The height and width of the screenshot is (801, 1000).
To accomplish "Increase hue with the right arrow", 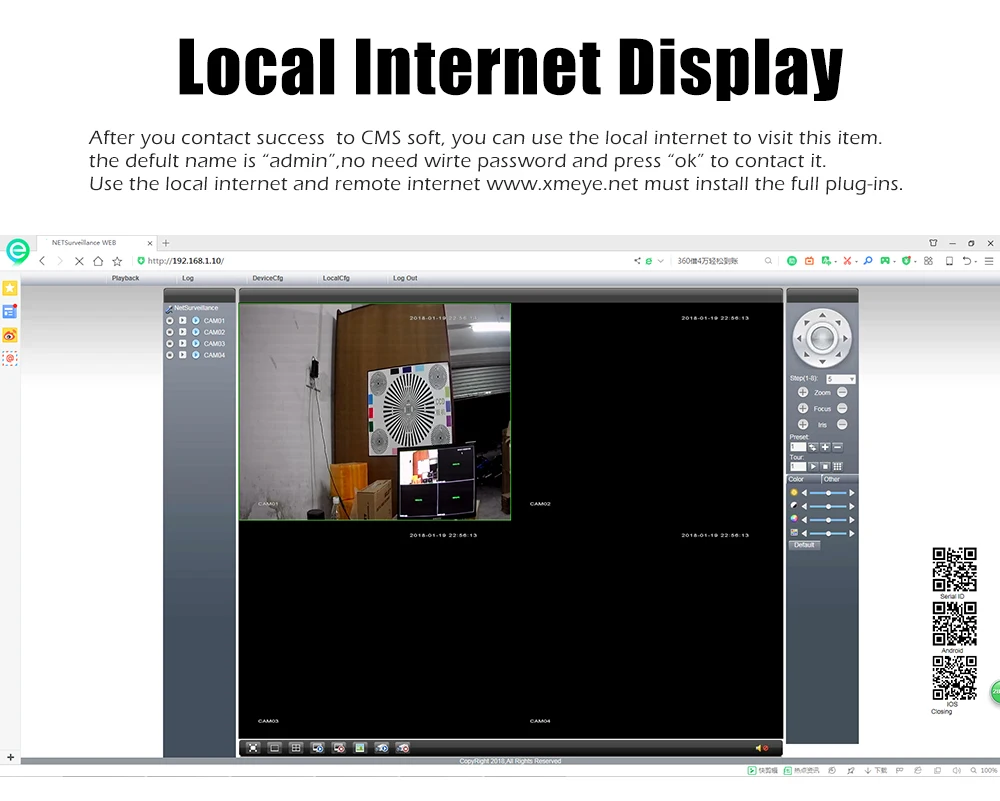I will point(851,533).
